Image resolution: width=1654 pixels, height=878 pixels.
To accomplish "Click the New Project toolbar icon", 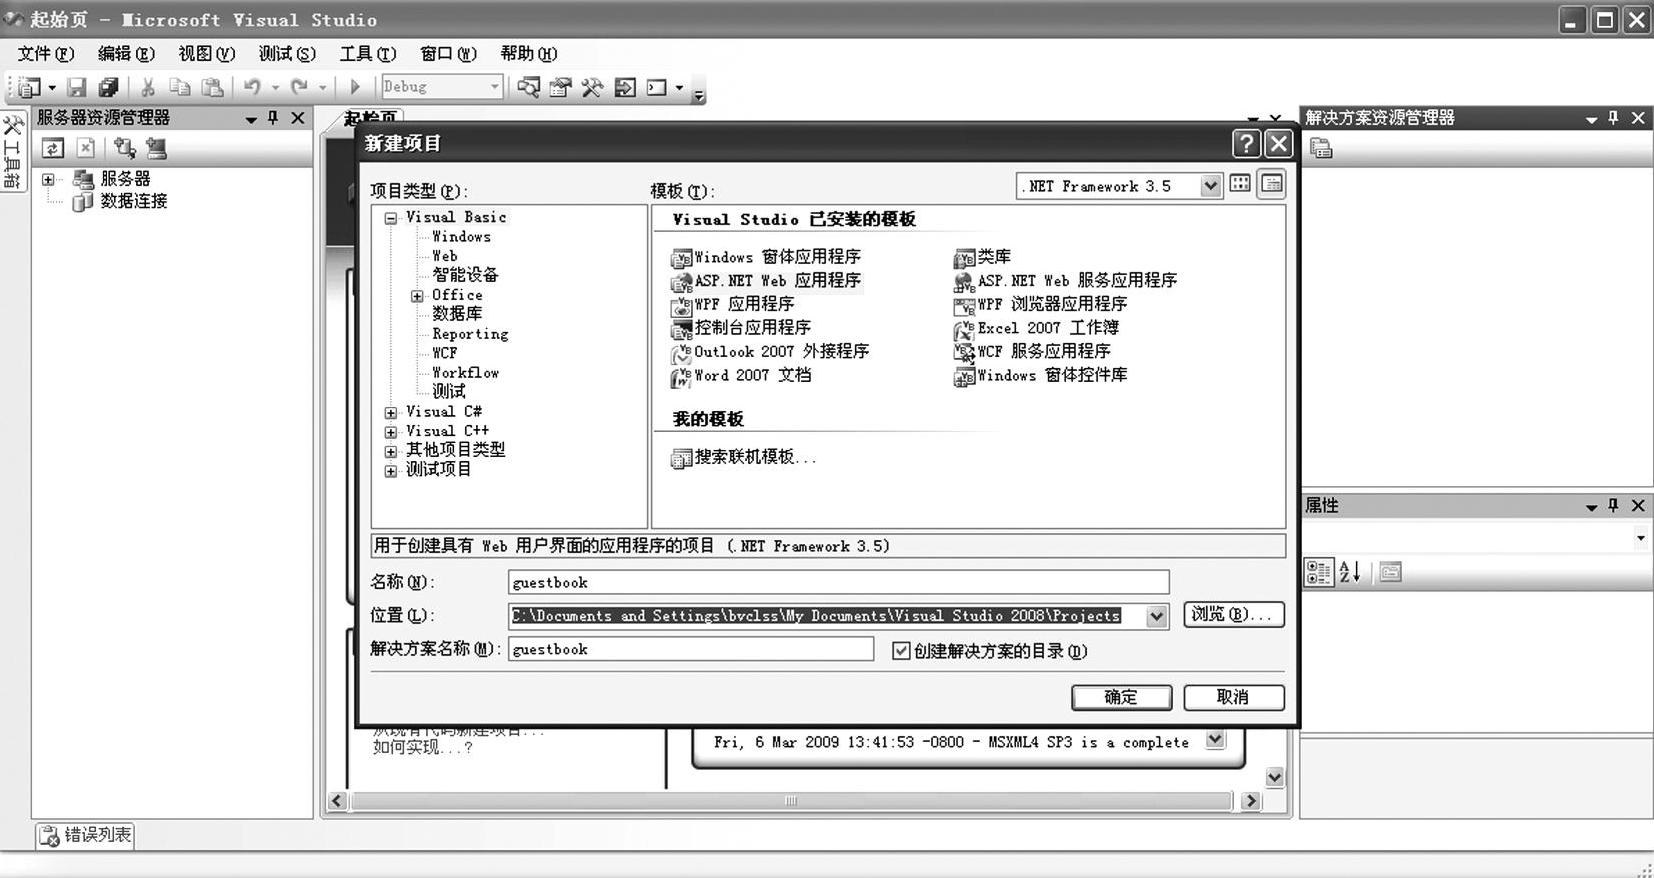I will tap(28, 87).
